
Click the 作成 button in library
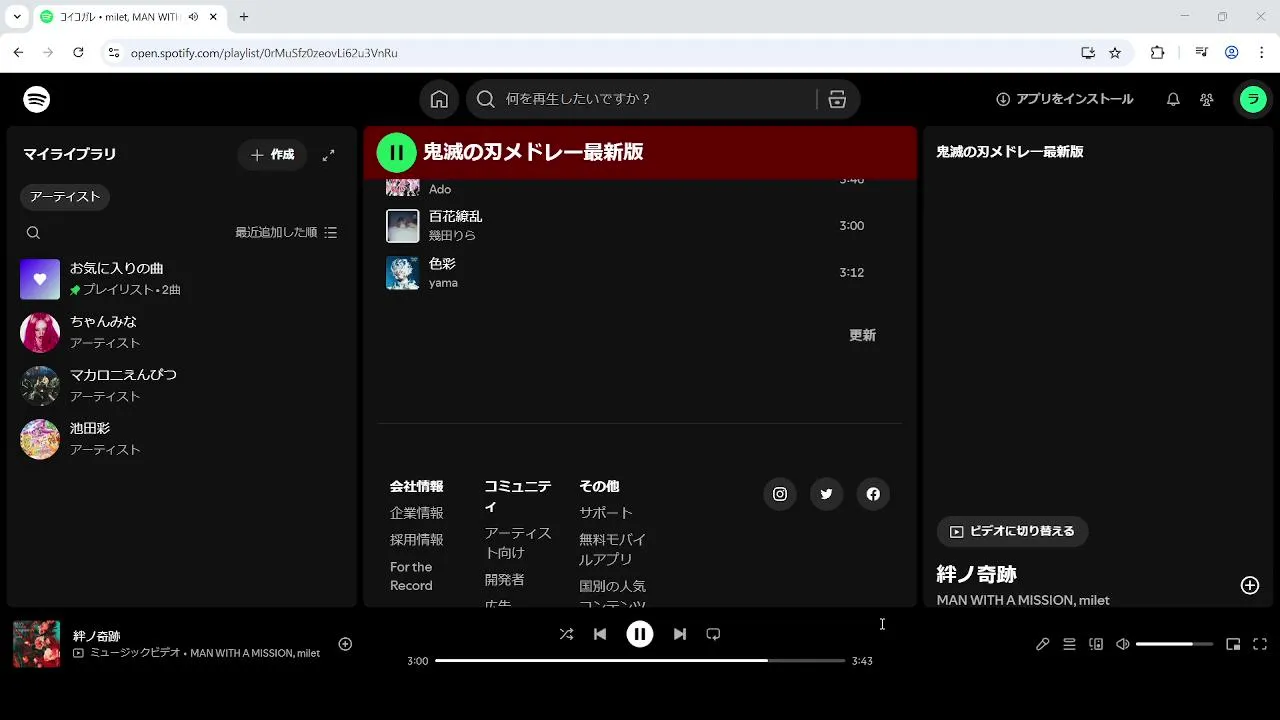(272, 155)
